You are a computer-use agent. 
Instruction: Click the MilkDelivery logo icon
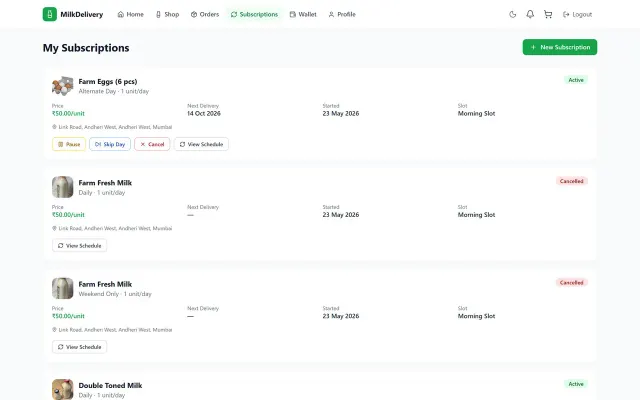coord(50,14)
